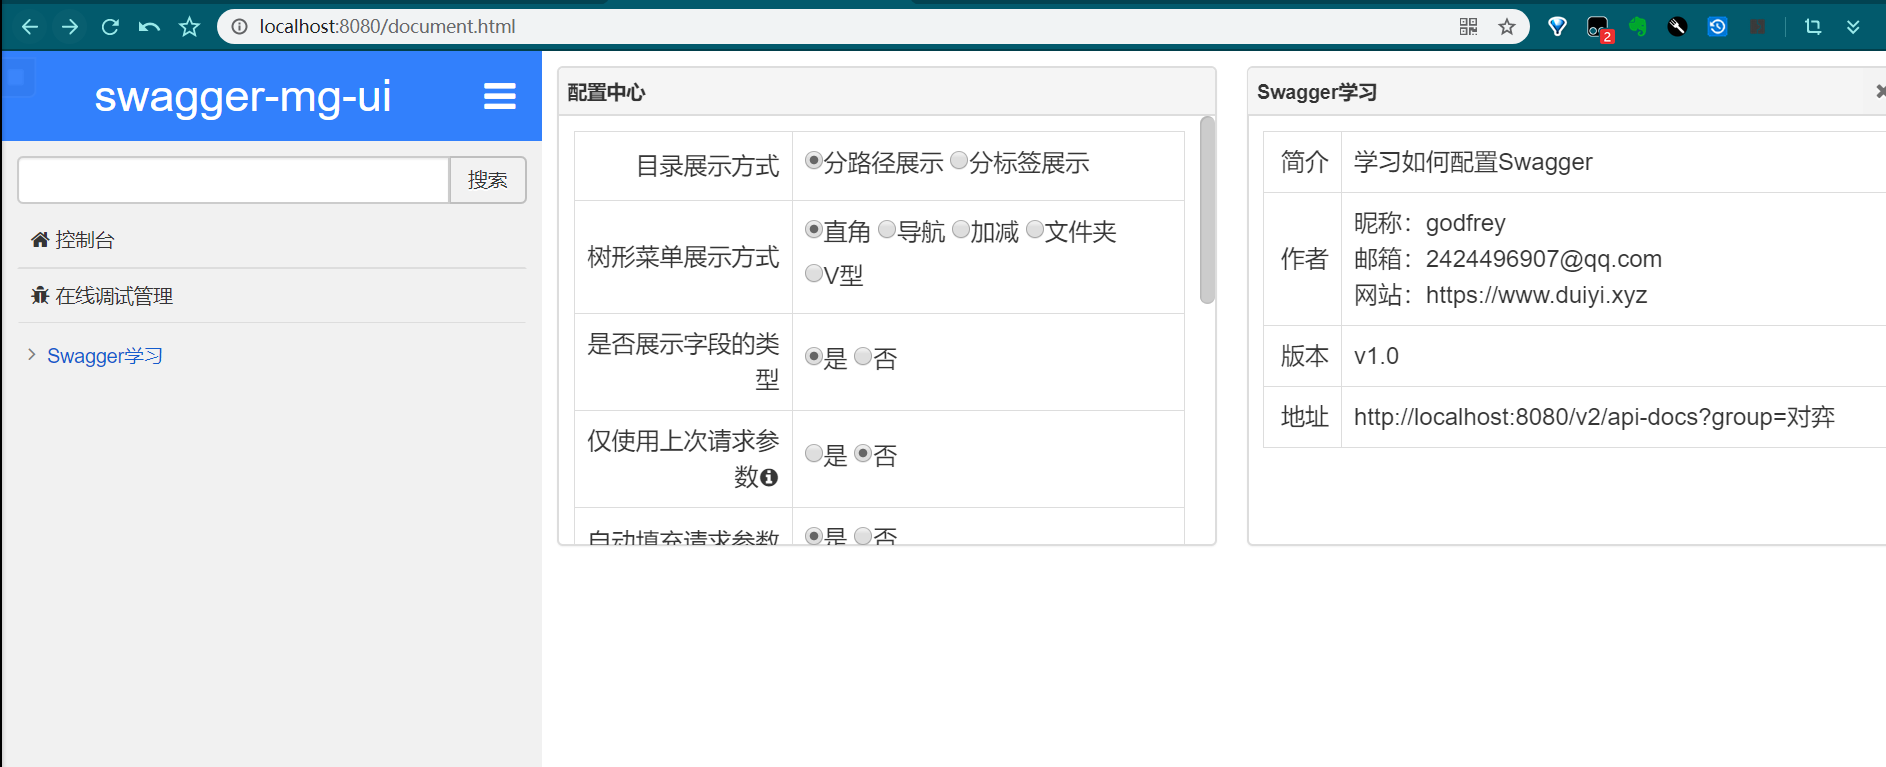Click the 搜索 button

click(488, 180)
